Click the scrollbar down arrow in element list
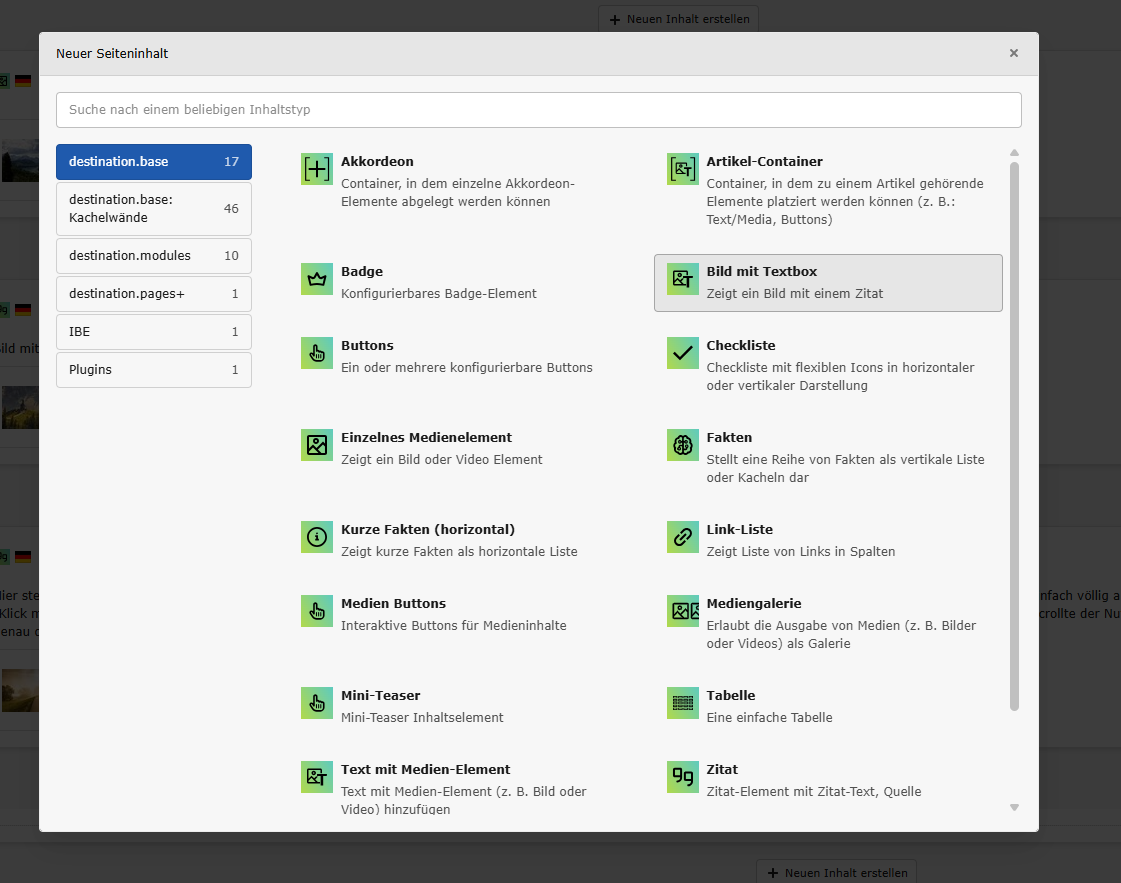Viewport: 1121px width, 883px height. 1014,807
